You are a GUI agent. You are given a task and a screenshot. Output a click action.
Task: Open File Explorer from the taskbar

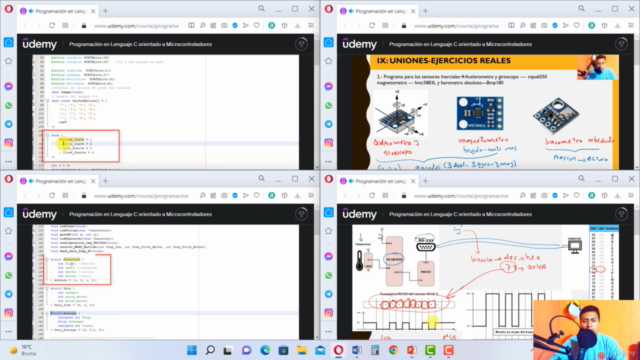(302, 350)
